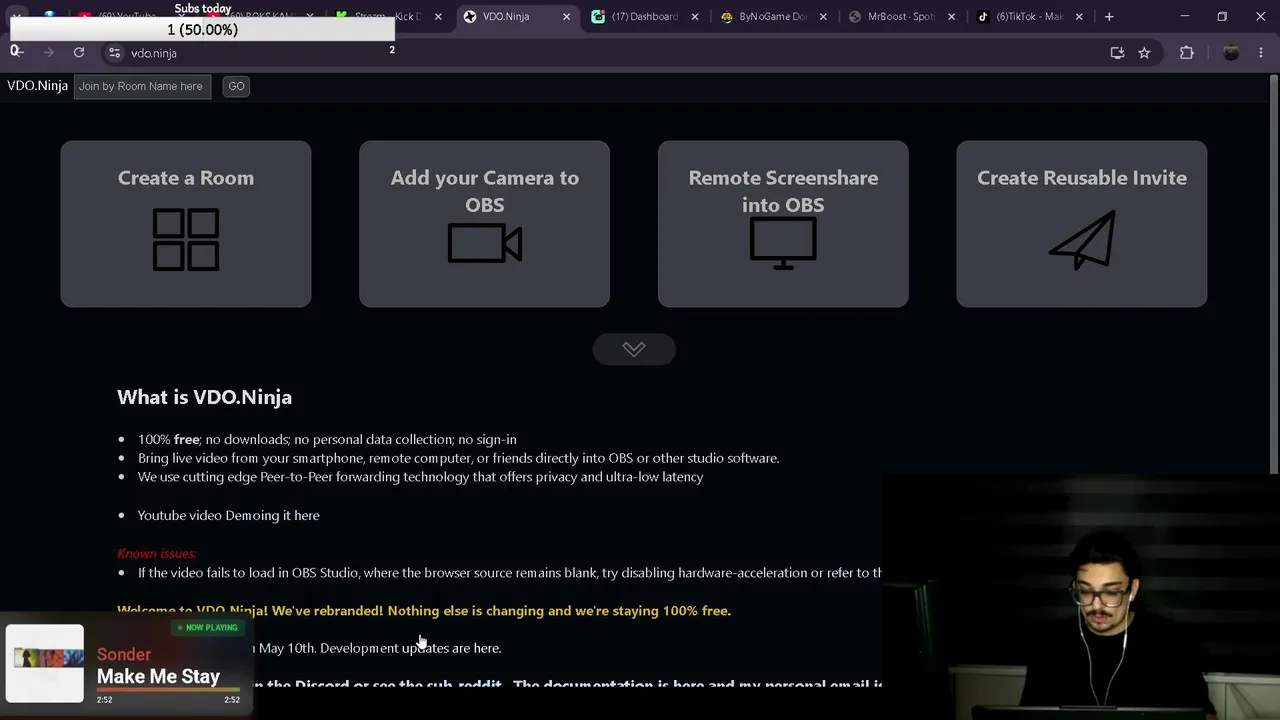Open the browser extensions puzzle icon
The width and height of the screenshot is (1280, 720).
tap(1187, 53)
